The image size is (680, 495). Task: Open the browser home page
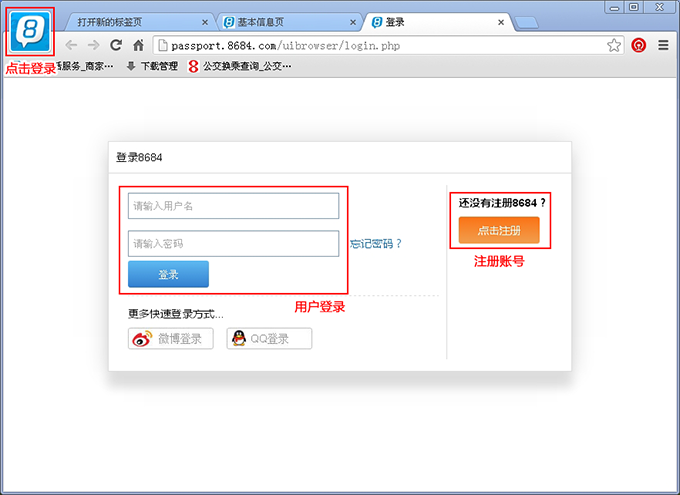click(139, 45)
